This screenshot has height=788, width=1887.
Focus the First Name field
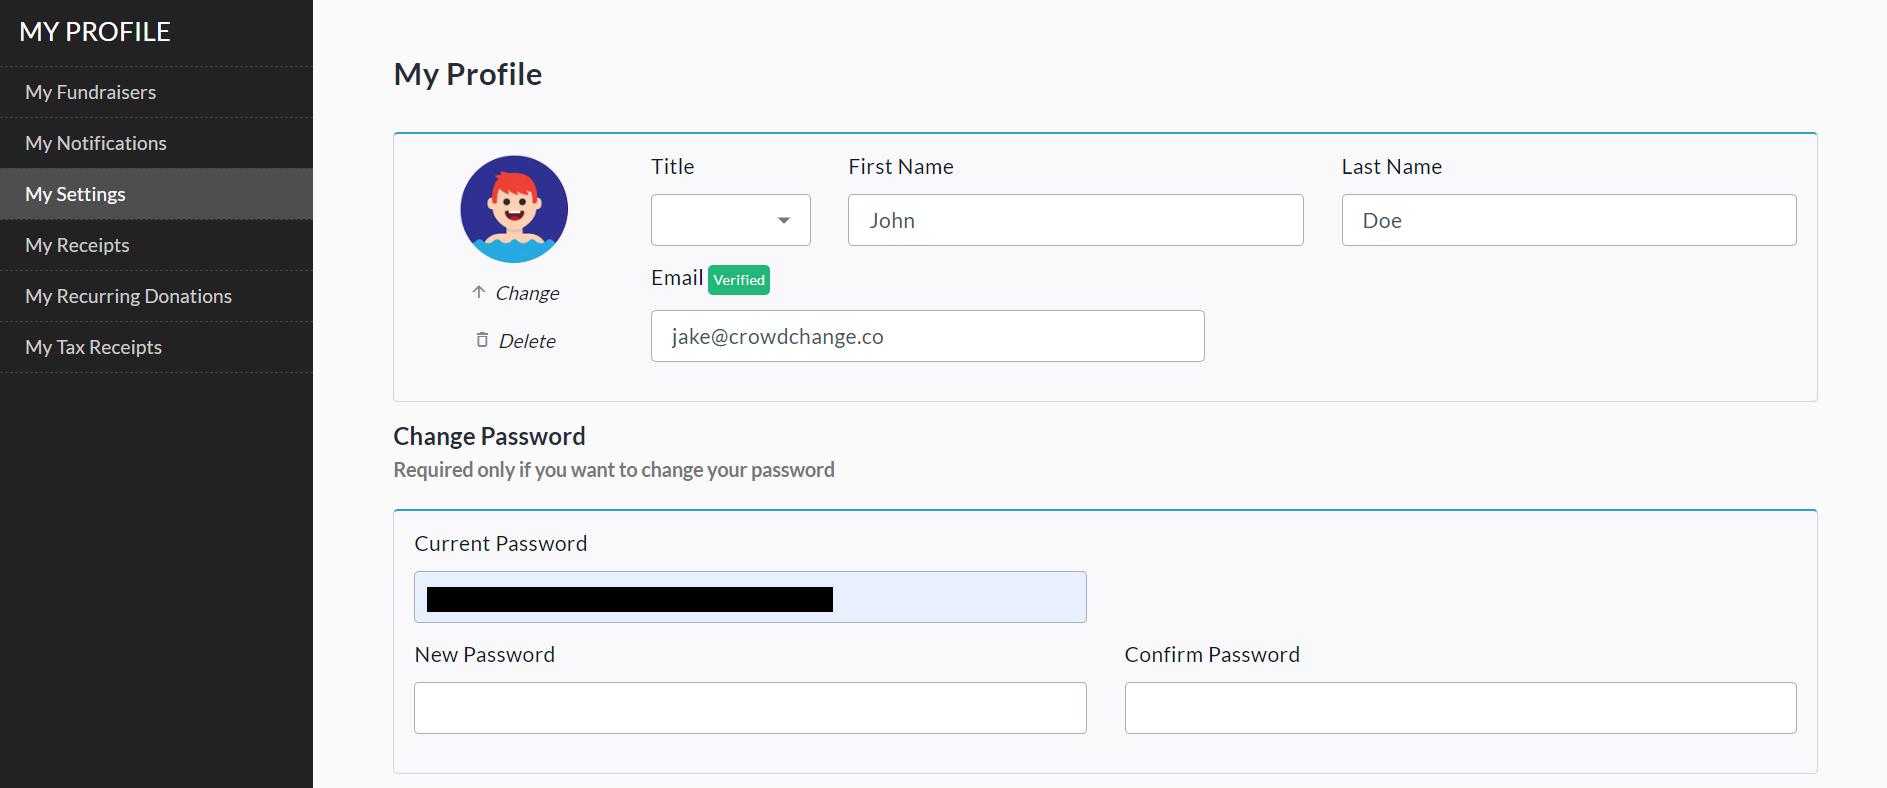pyautogui.click(x=1075, y=220)
